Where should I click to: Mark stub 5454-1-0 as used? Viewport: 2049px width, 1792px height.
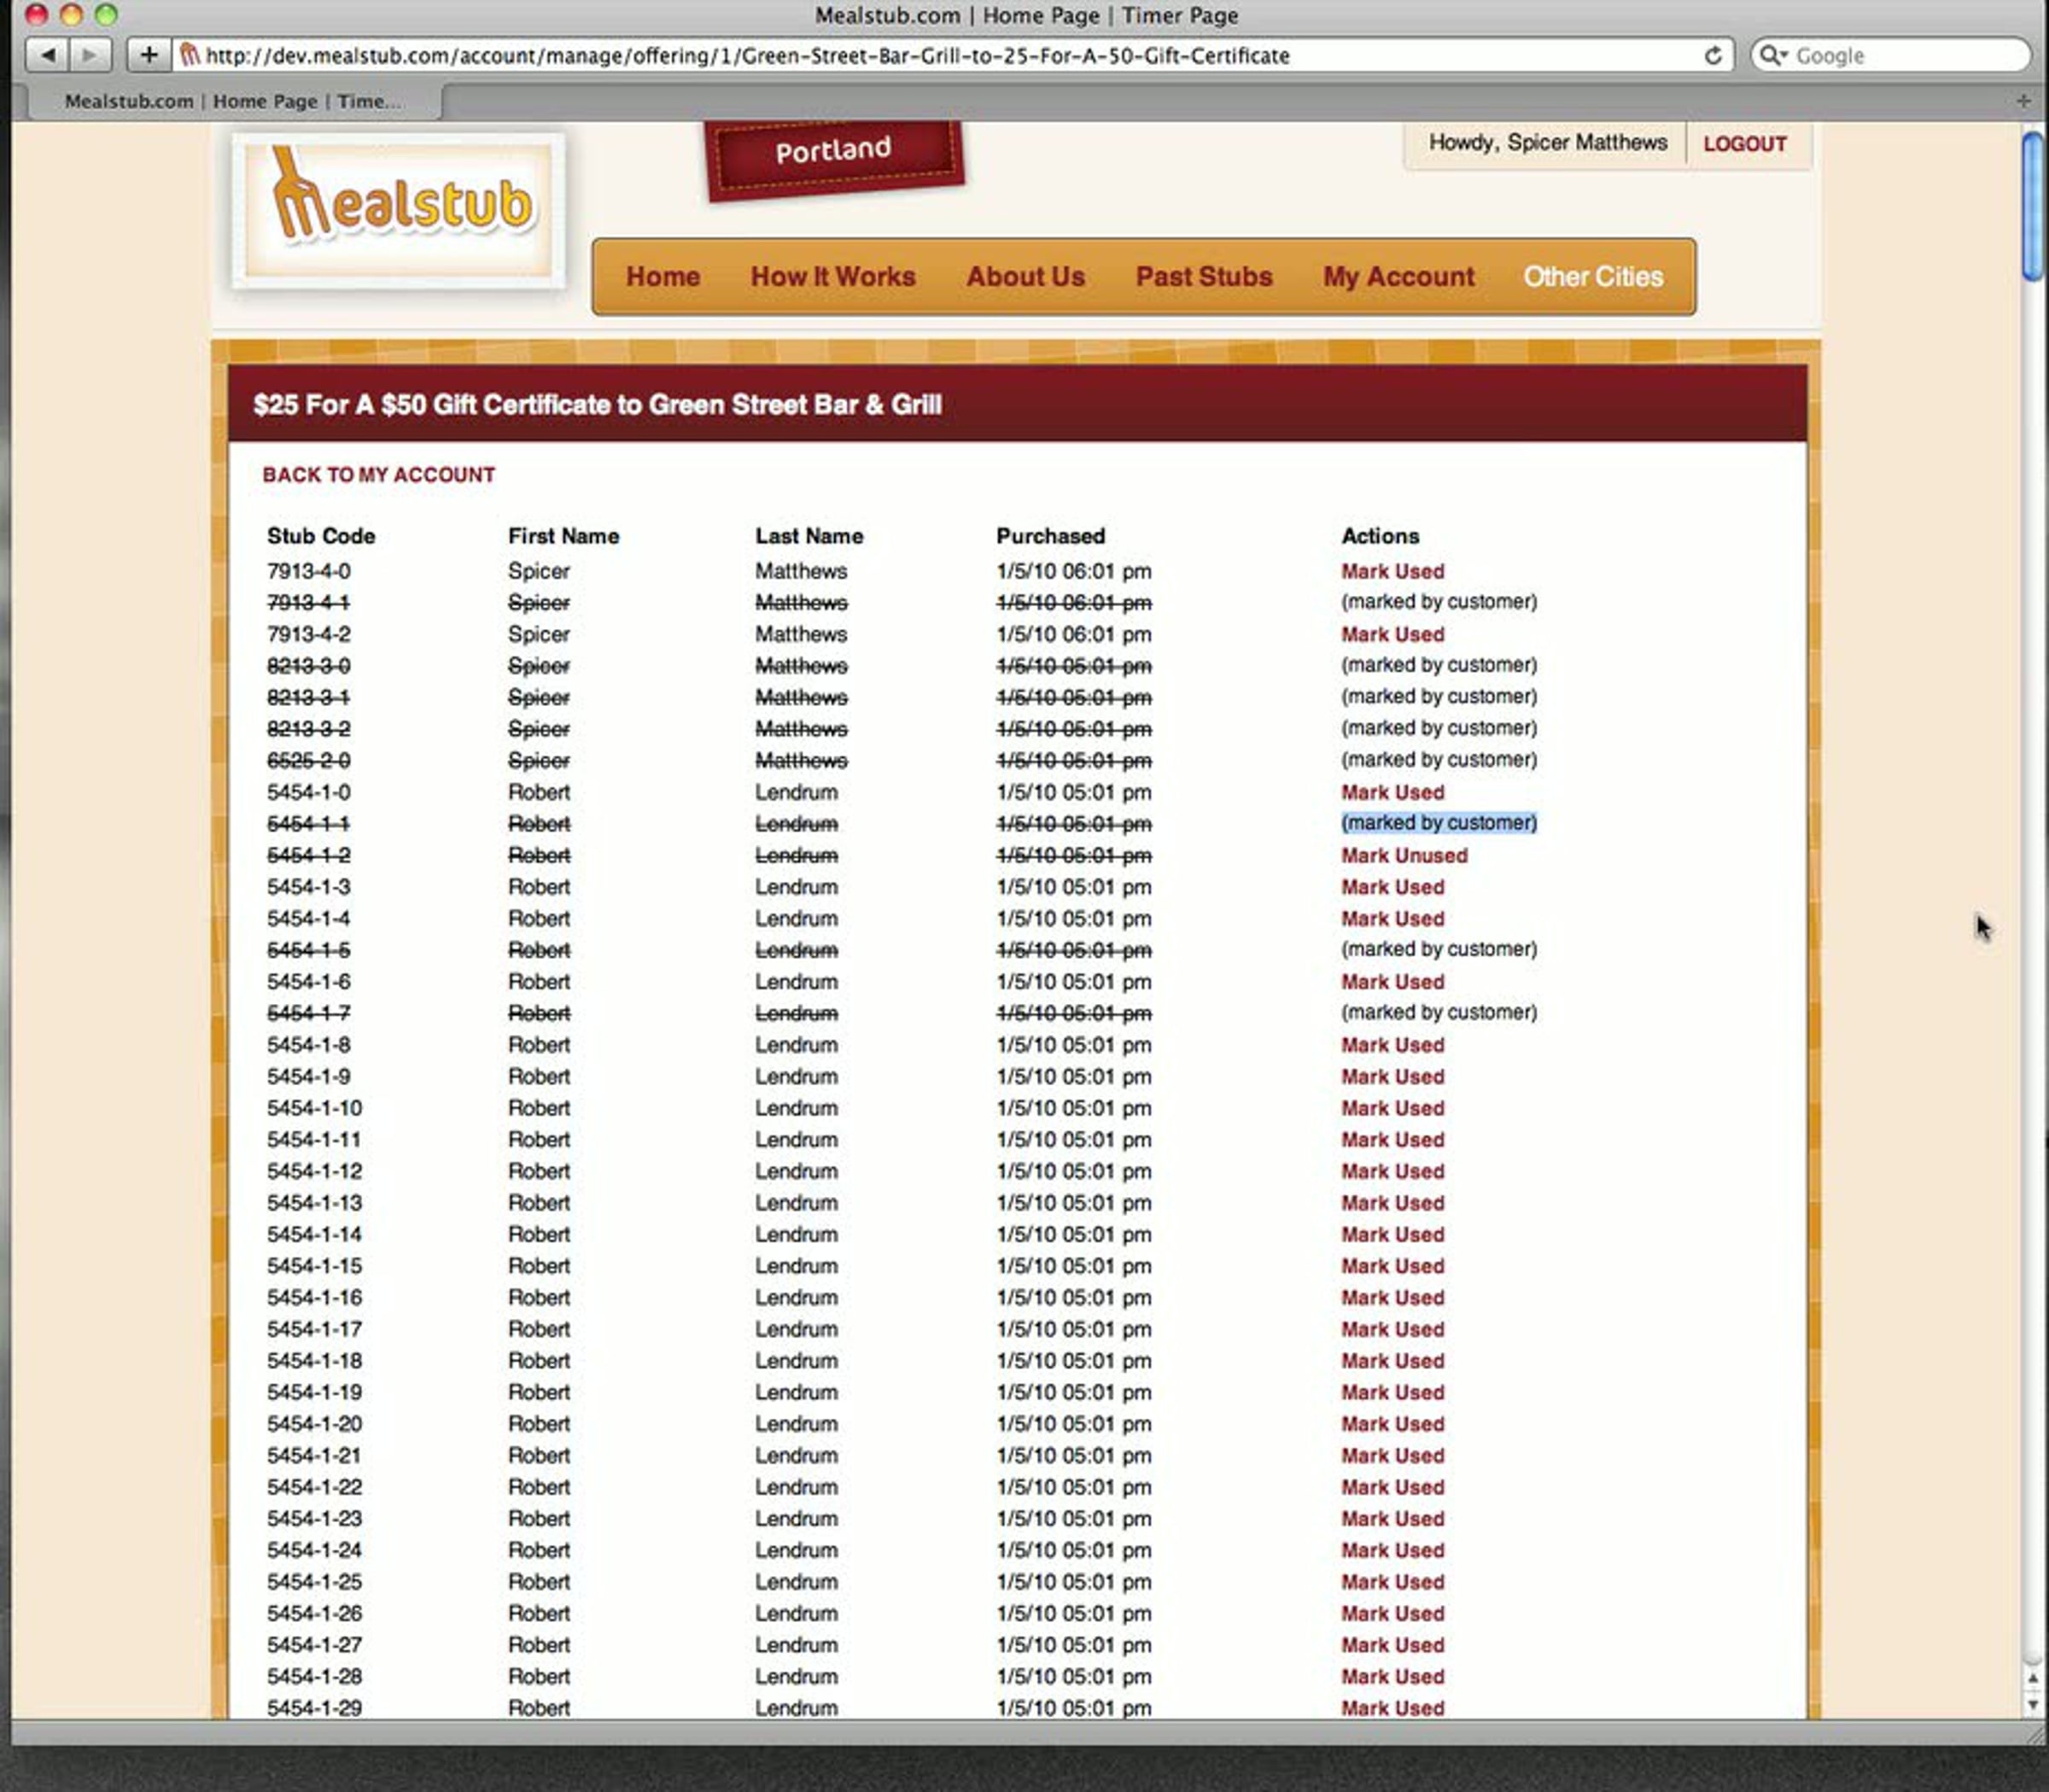click(x=1392, y=792)
